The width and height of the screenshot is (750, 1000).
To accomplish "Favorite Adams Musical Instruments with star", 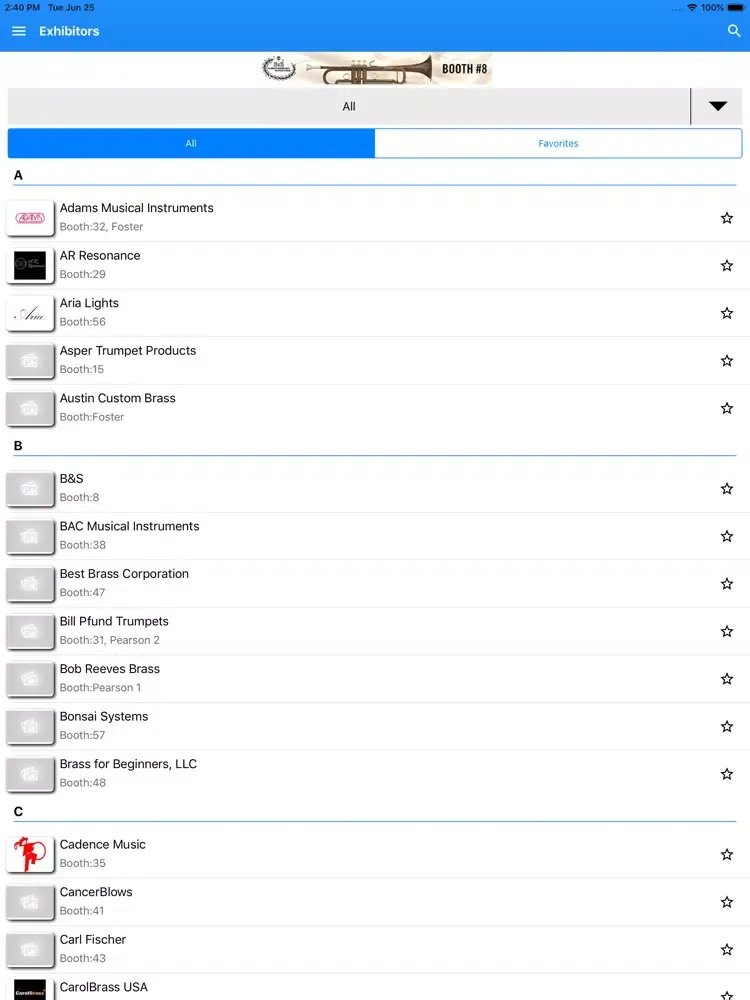I will (727, 218).
